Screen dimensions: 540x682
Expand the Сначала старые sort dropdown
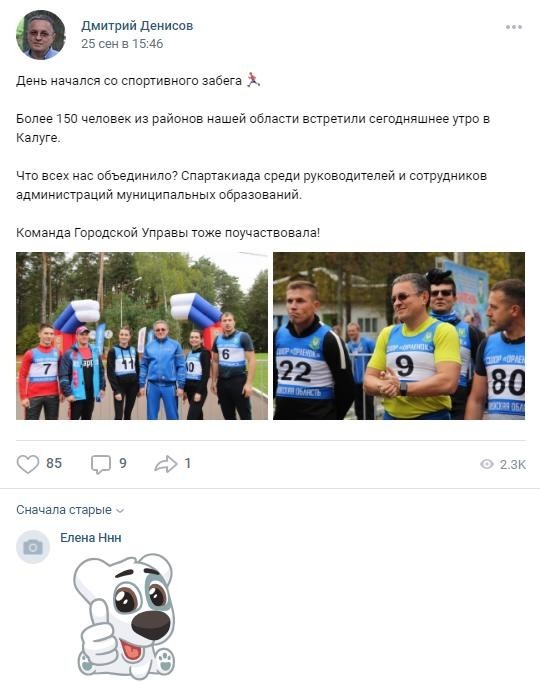(x=70, y=510)
